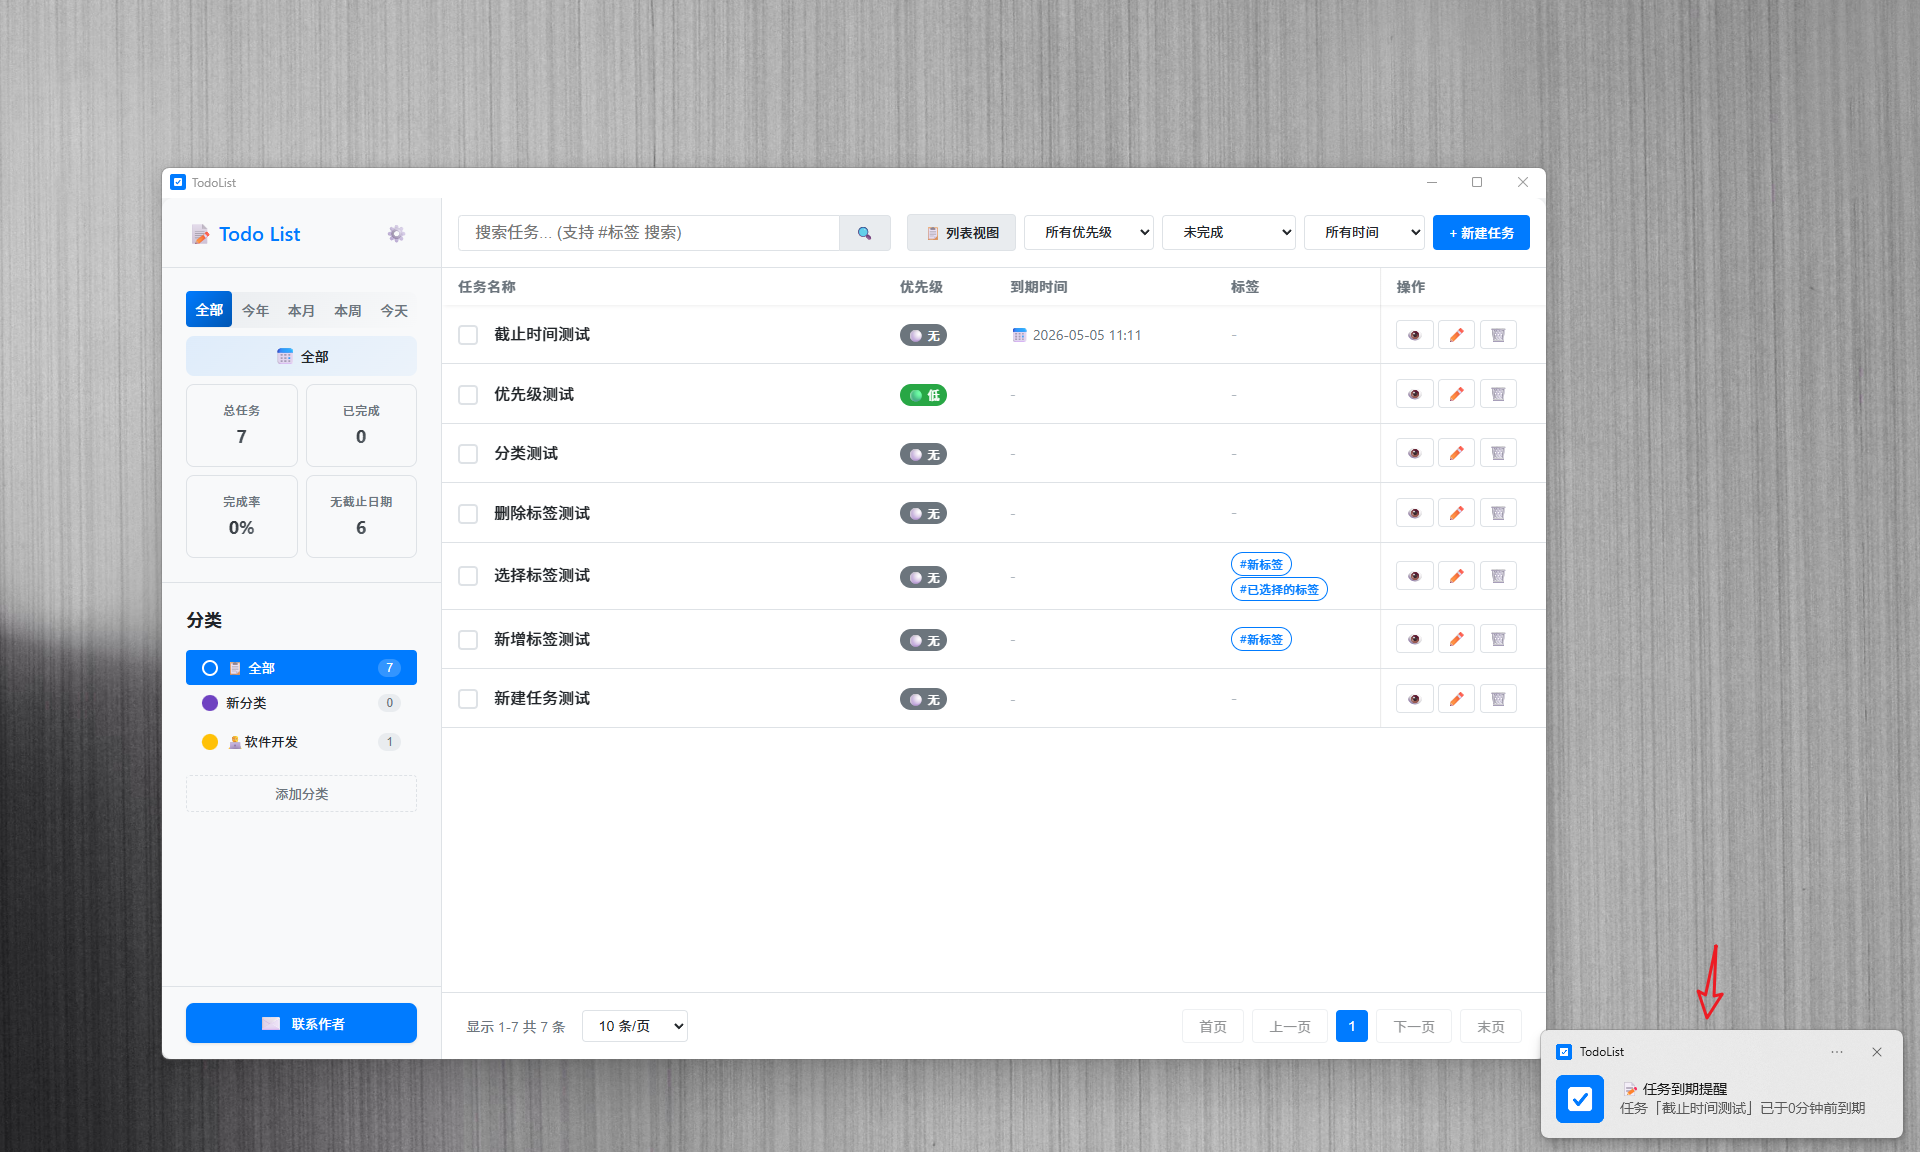Select the 今天 time tab
The height and width of the screenshot is (1152, 1920).
coord(394,310)
